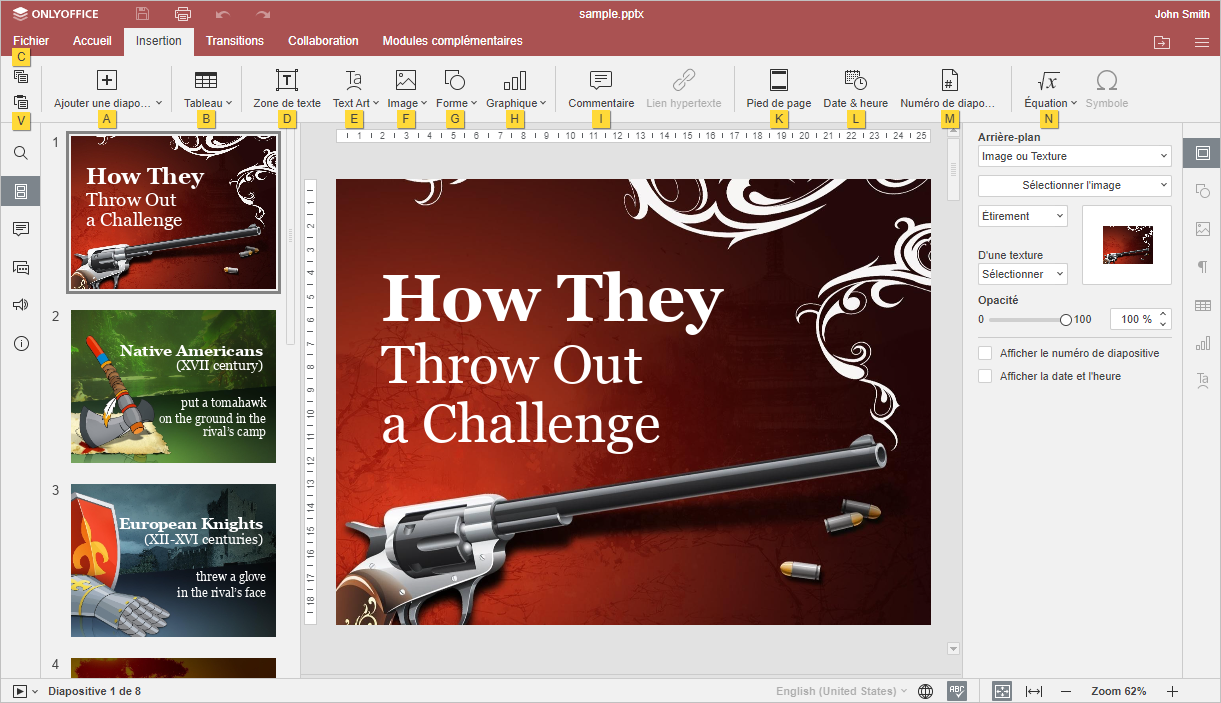Click the Redo arrow icon
Viewport: 1221px width, 703px height.
[x=263, y=14]
